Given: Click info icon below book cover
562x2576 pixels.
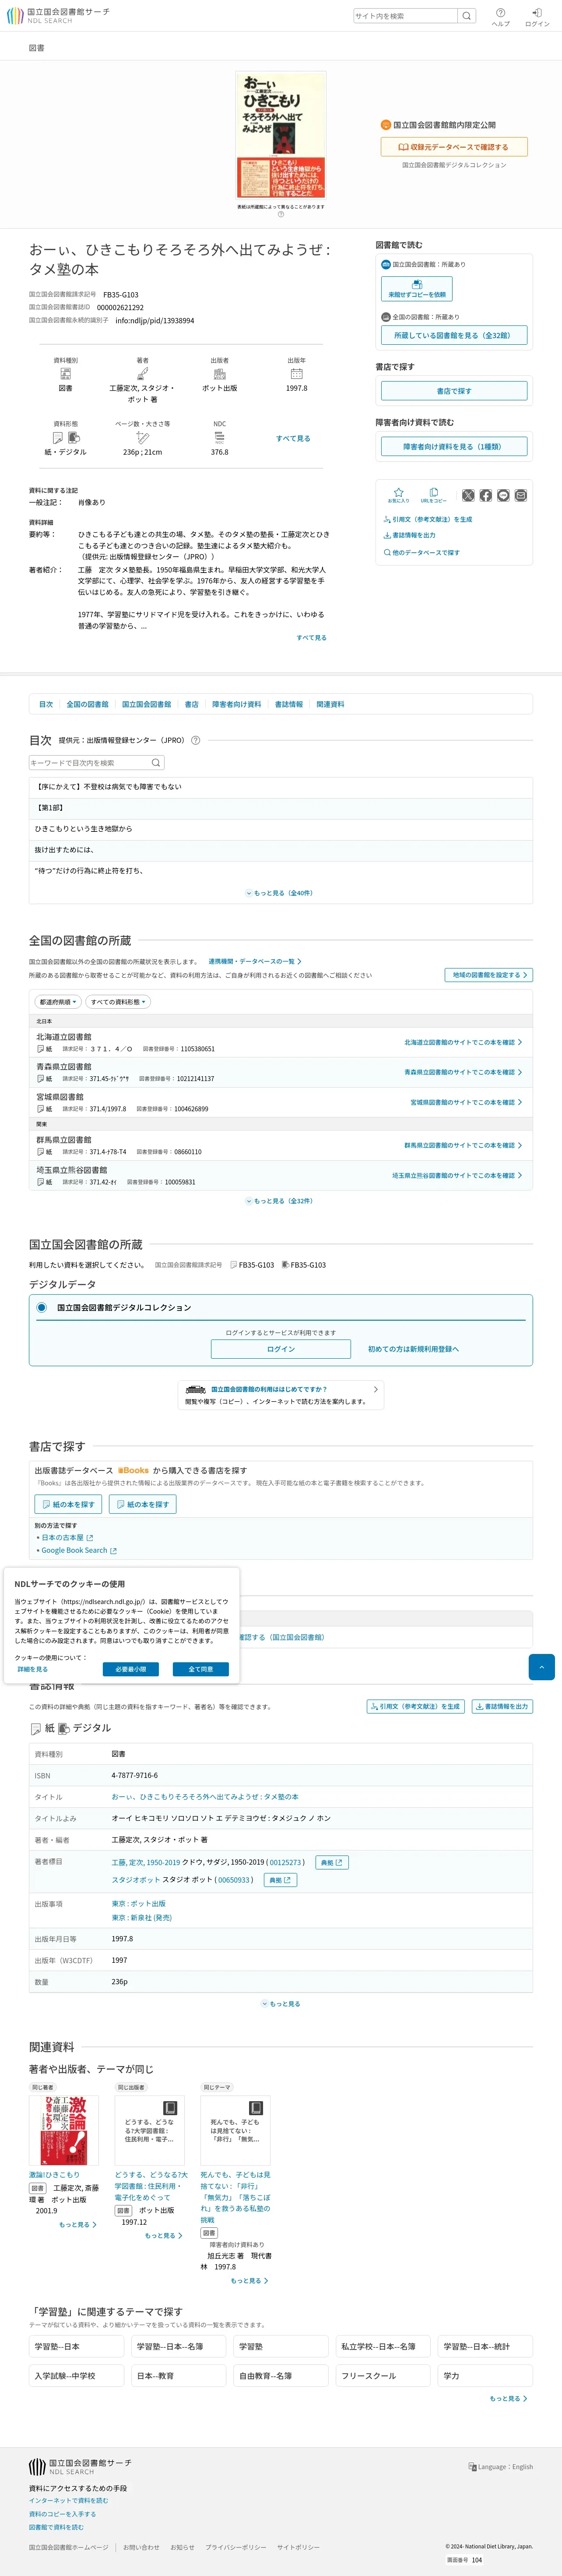Looking at the screenshot, I should pyautogui.click(x=281, y=214).
